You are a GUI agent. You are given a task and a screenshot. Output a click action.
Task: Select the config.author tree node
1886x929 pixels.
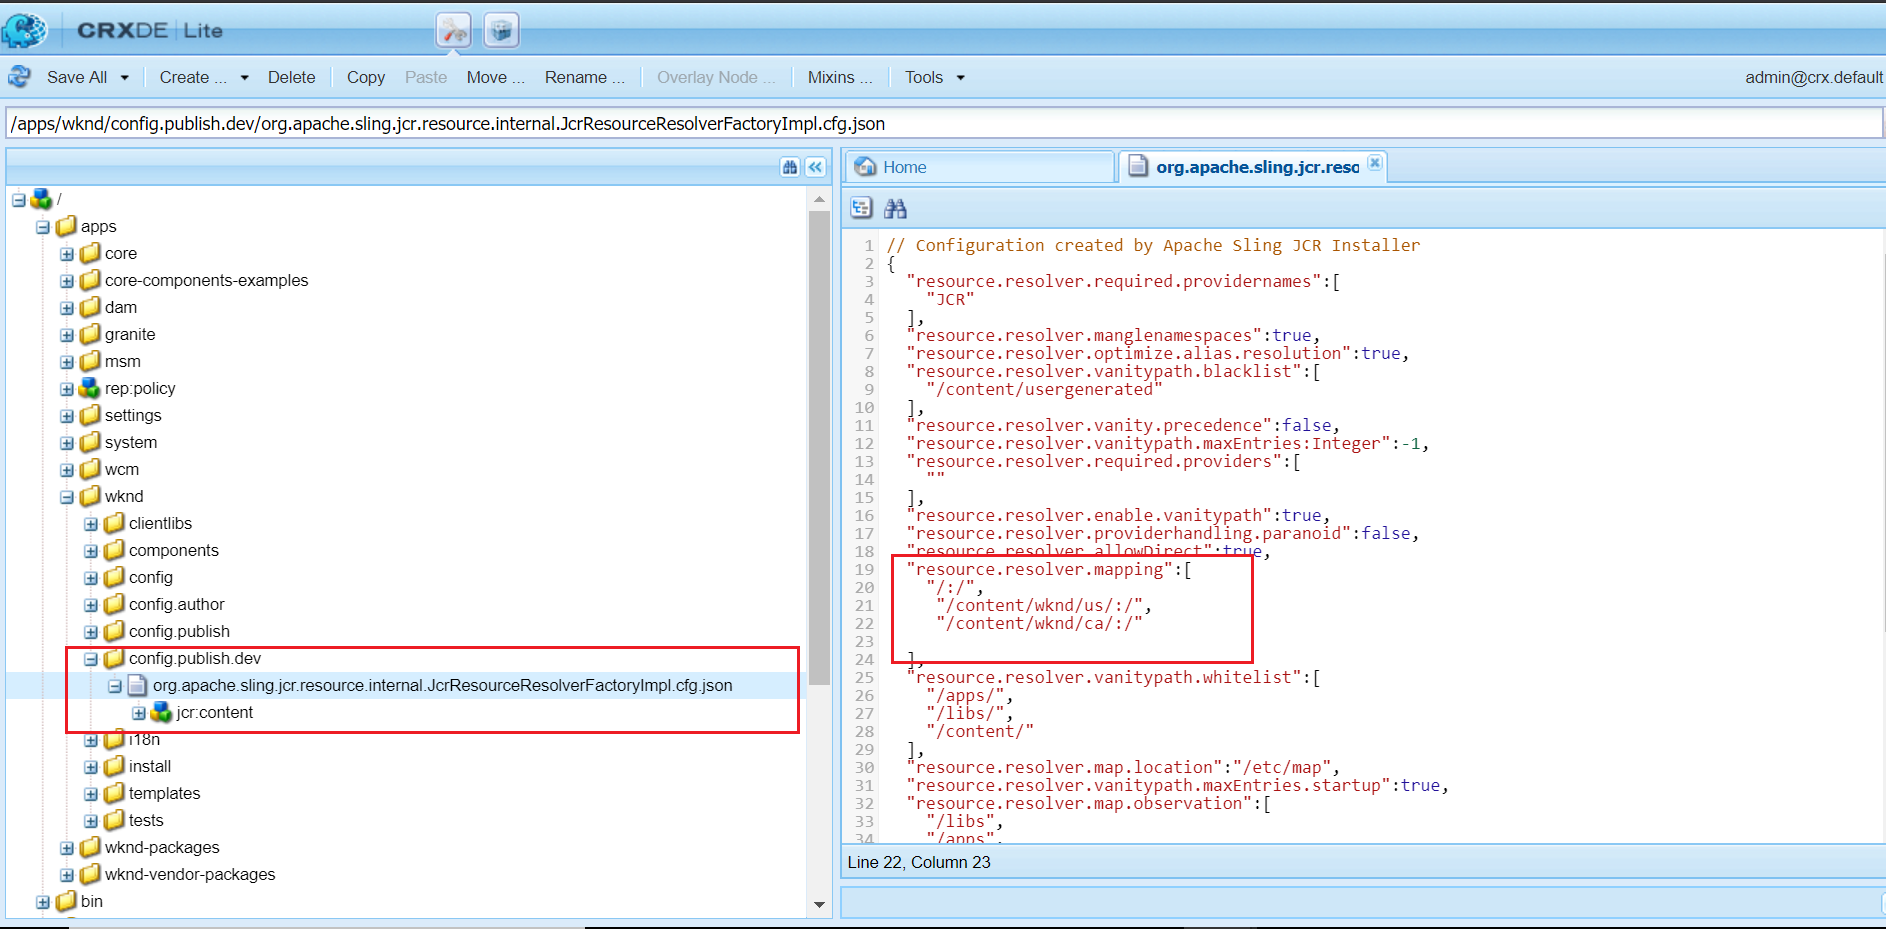tap(177, 604)
